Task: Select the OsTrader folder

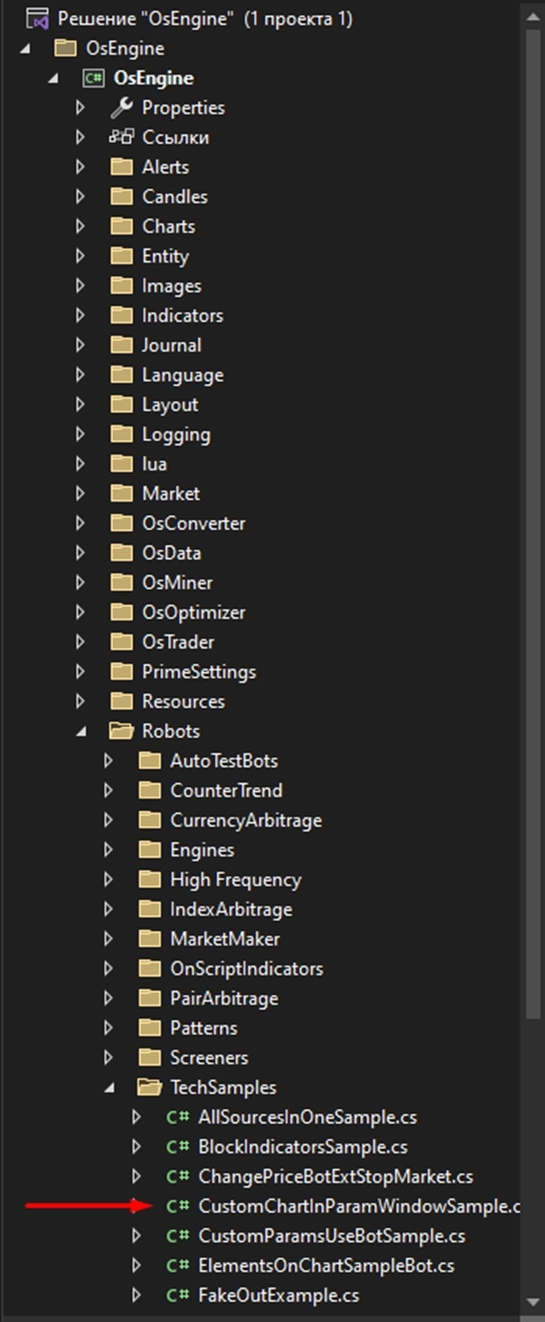Action: click(x=178, y=642)
